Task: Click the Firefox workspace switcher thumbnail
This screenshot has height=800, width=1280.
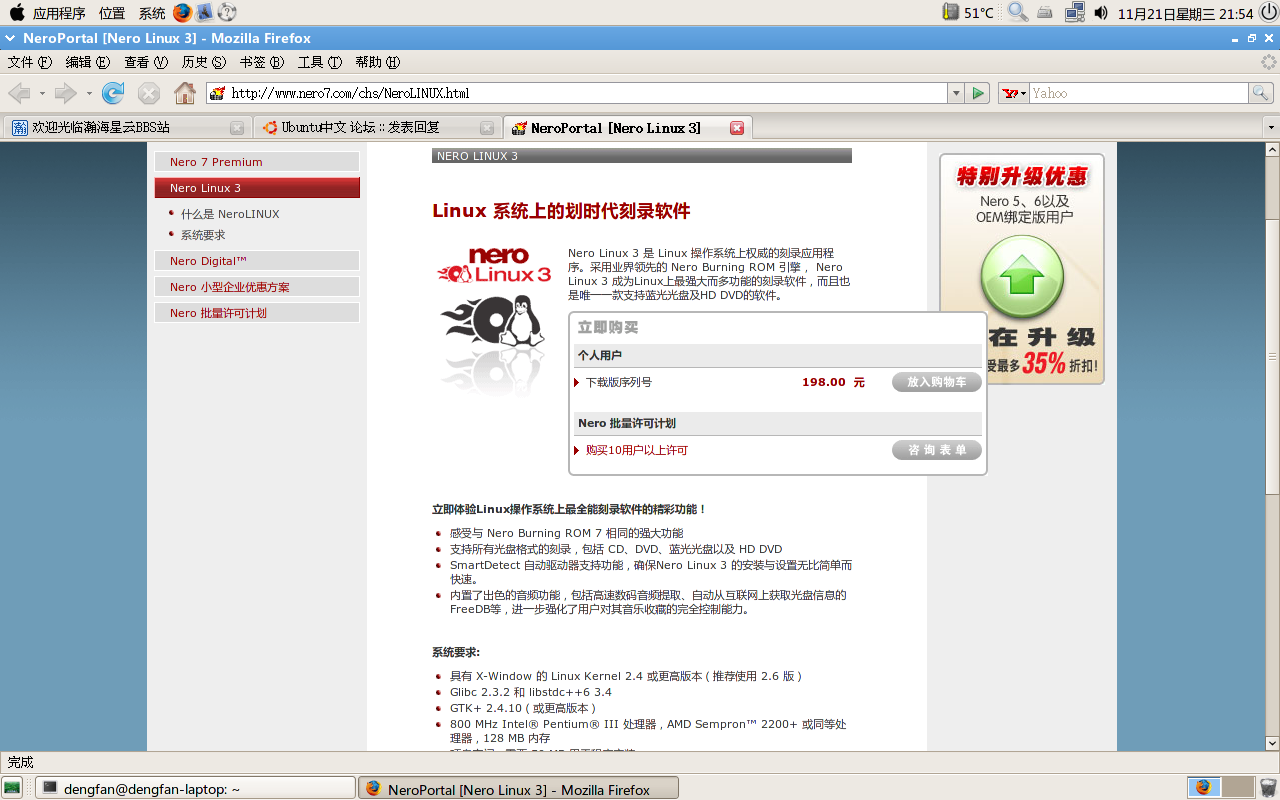Action: click(x=1203, y=788)
